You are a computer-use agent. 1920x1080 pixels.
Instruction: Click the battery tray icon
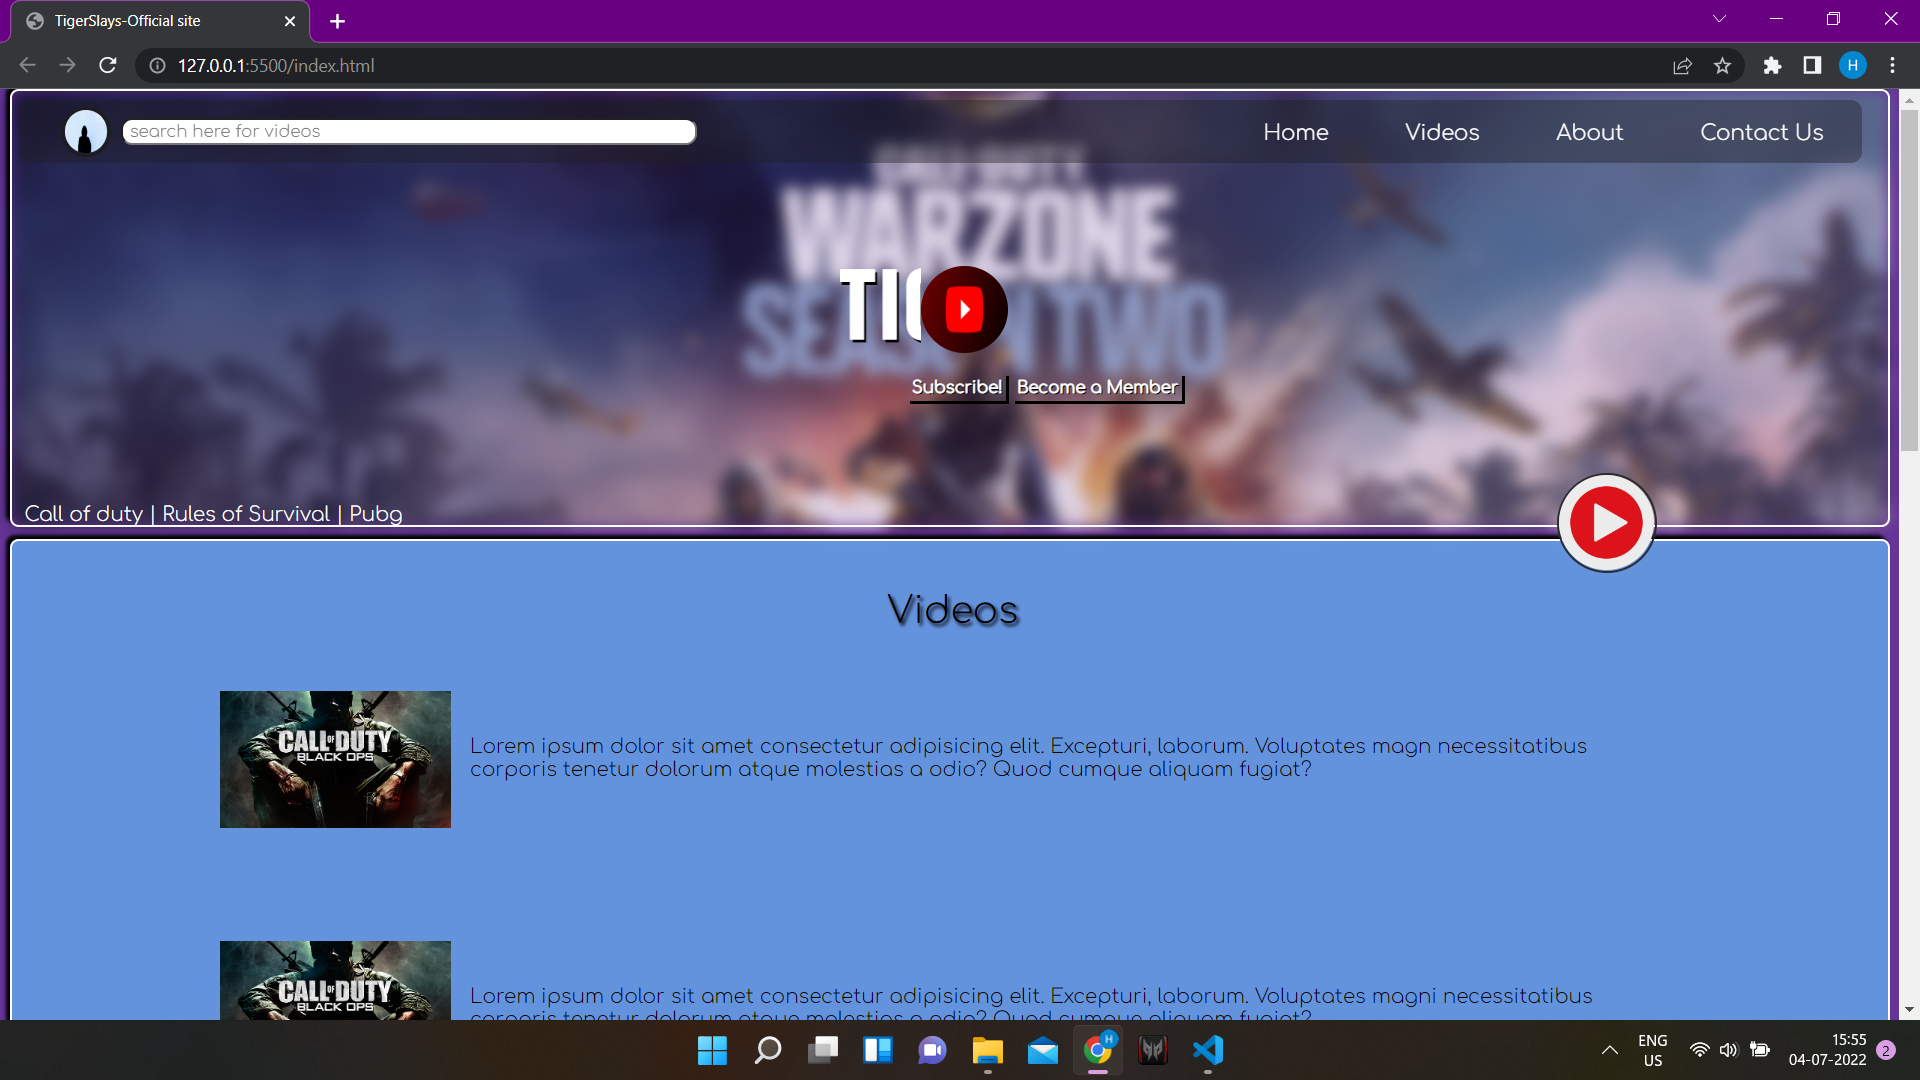pos(1760,1050)
